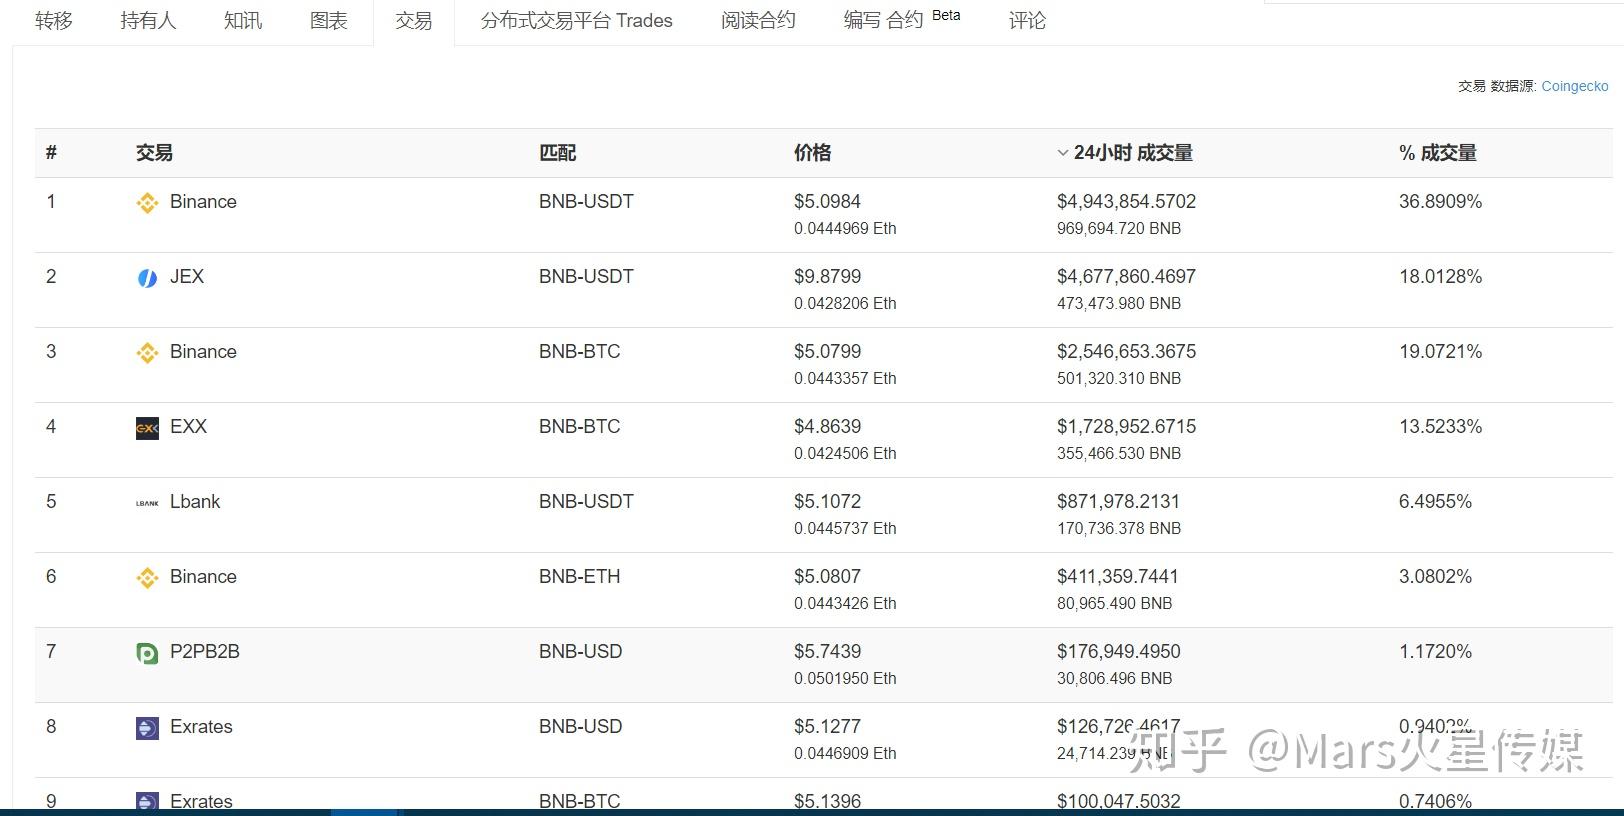Click BNB-USDT pair in Binance row 1
Viewport: 1624px width, 816px height.
[x=586, y=202]
